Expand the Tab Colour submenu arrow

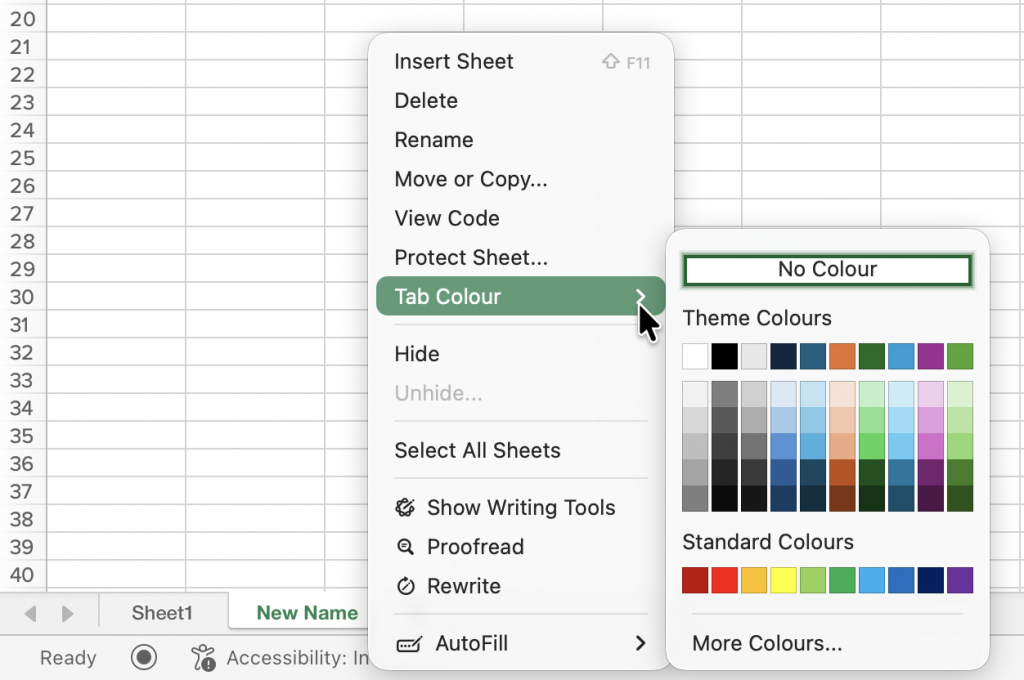(640, 297)
